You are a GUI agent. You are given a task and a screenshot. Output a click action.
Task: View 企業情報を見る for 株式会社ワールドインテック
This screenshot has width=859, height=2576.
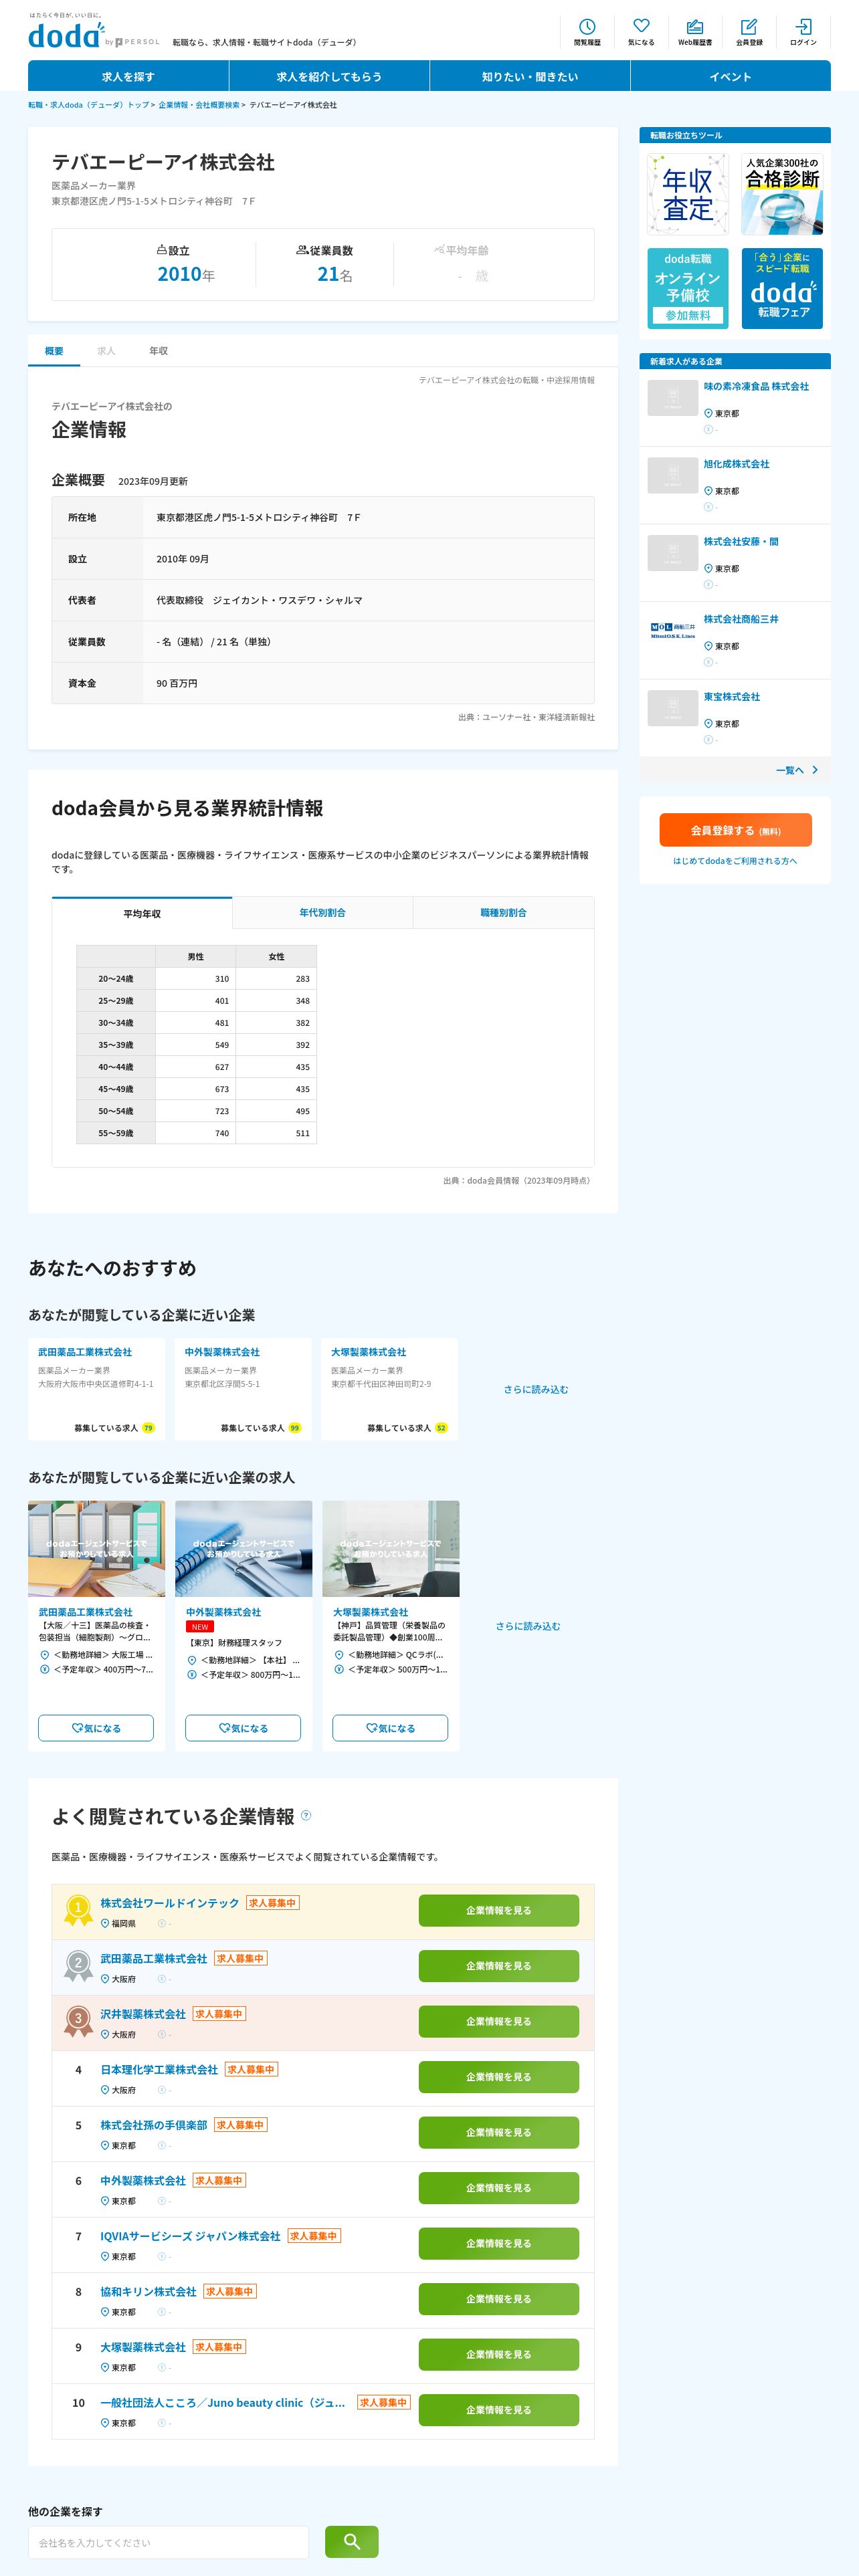coord(499,1910)
